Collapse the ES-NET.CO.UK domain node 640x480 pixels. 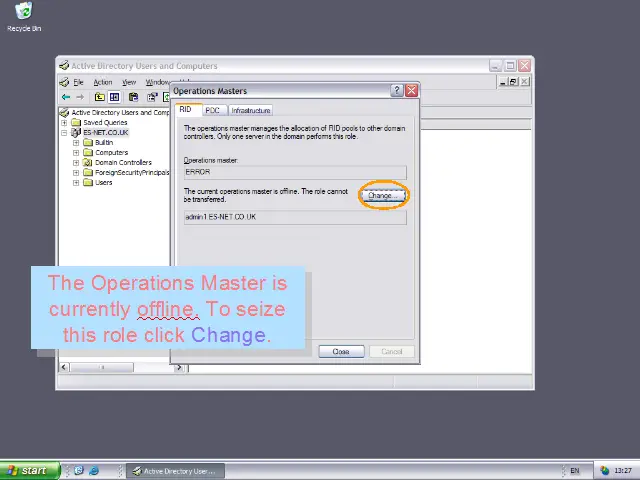tap(64, 133)
